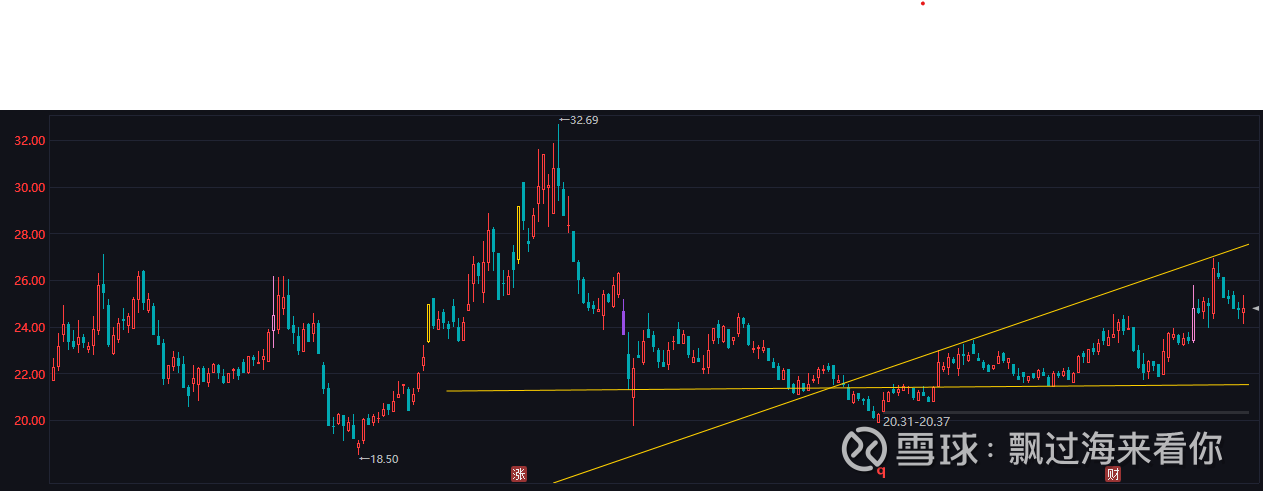Click the 26.00 price axis label
This screenshot has height=491, width=1263.
point(30,281)
